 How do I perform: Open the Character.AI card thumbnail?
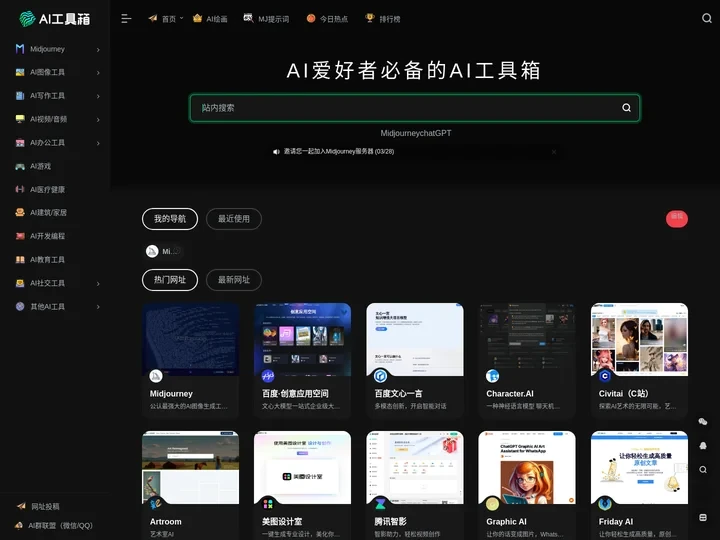527,339
